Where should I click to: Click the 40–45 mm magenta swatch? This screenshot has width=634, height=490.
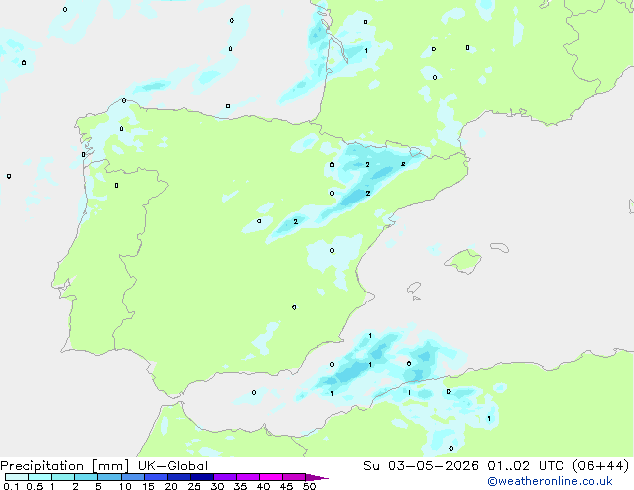pyautogui.click(x=271, y=477)
